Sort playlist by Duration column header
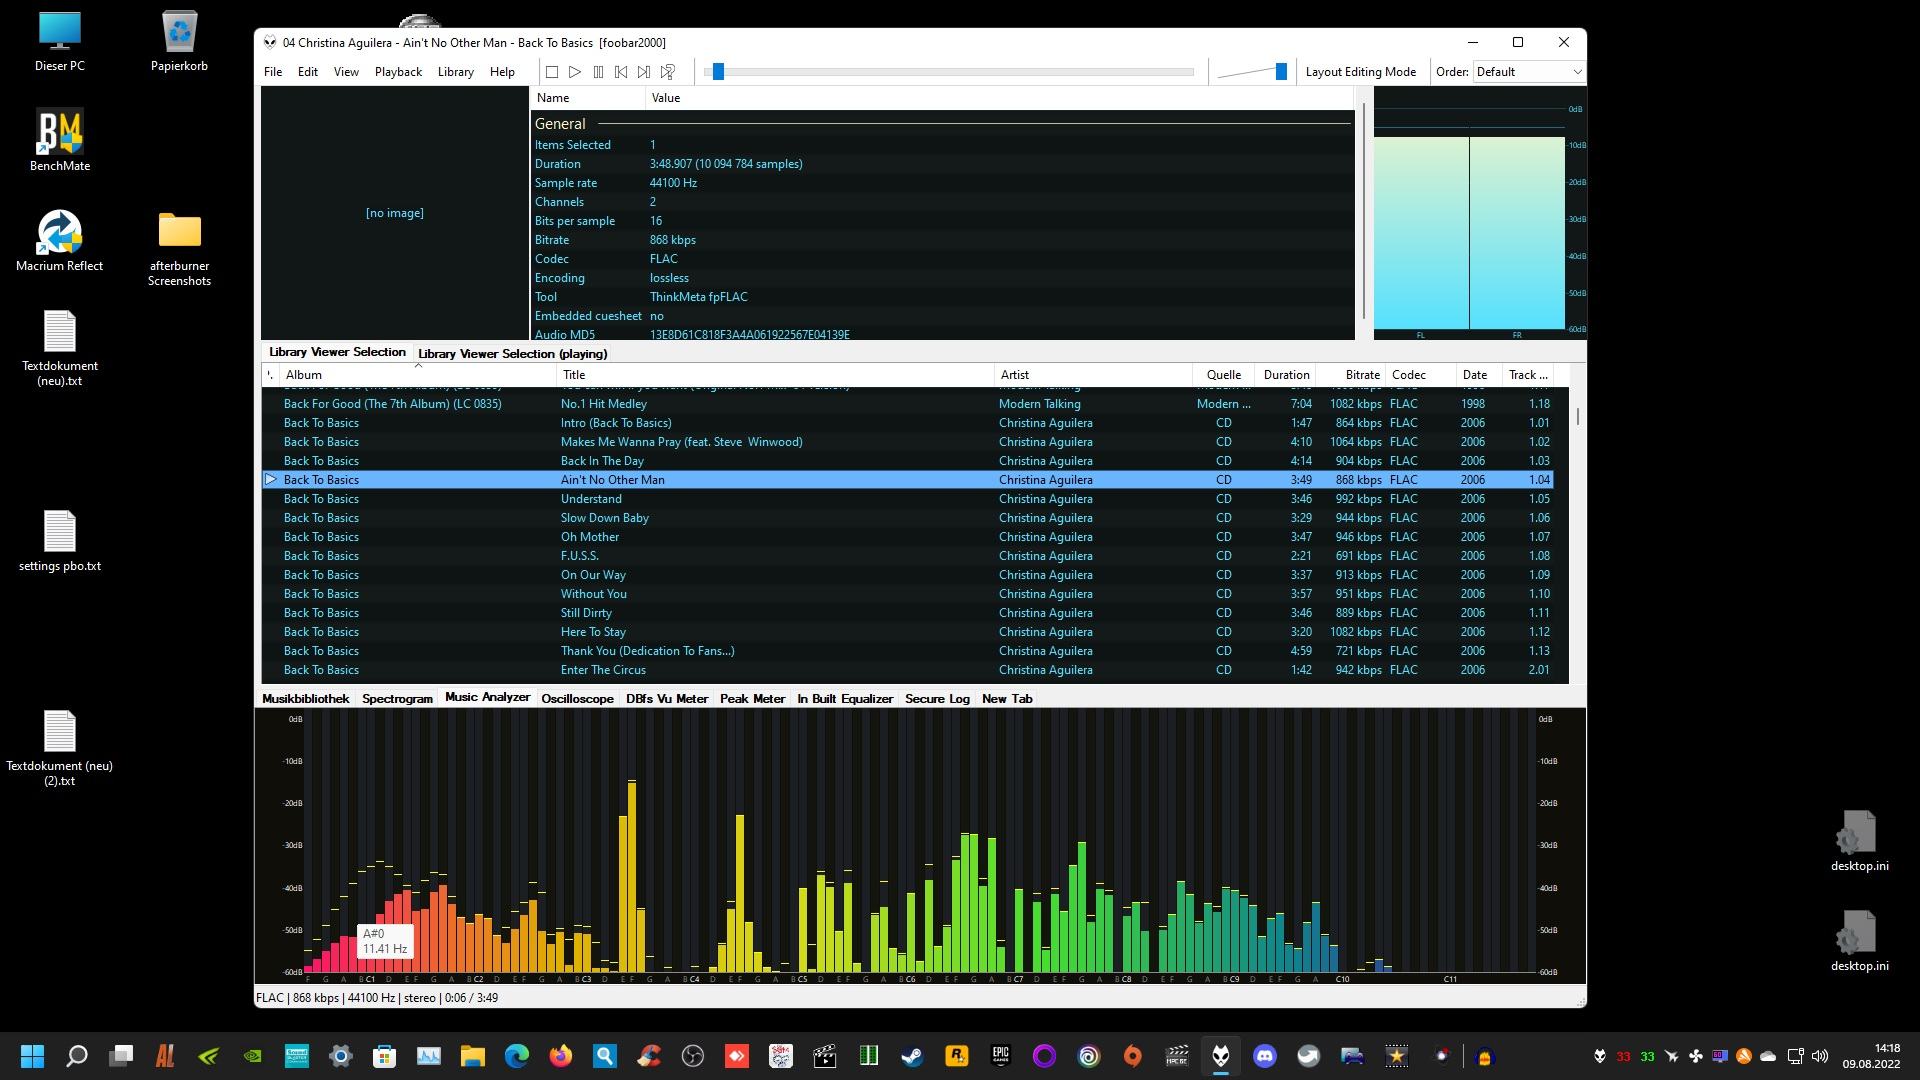Image resolution: width=1920 pixels, height=1080 pixels. pos(1285,375)
